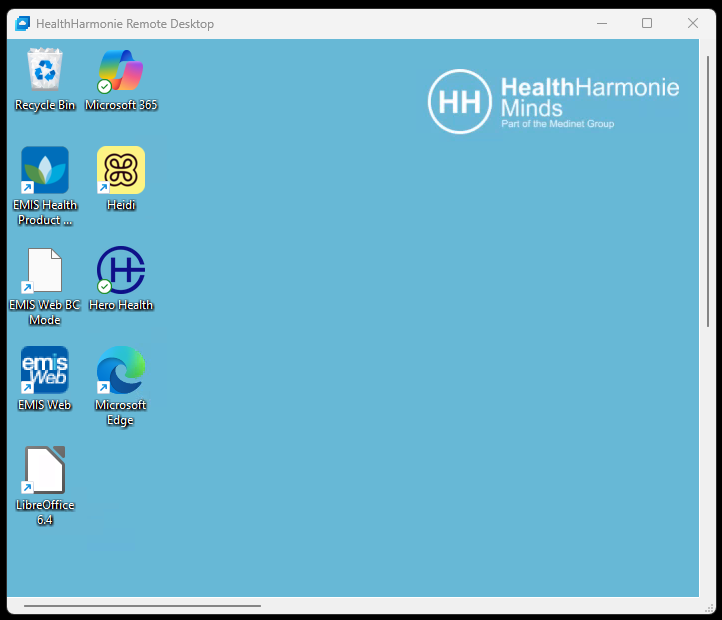Click the Remote Desktop app icon in title bar
The height and width of the screenshot is (620, 722).
[x=22, y=23]
